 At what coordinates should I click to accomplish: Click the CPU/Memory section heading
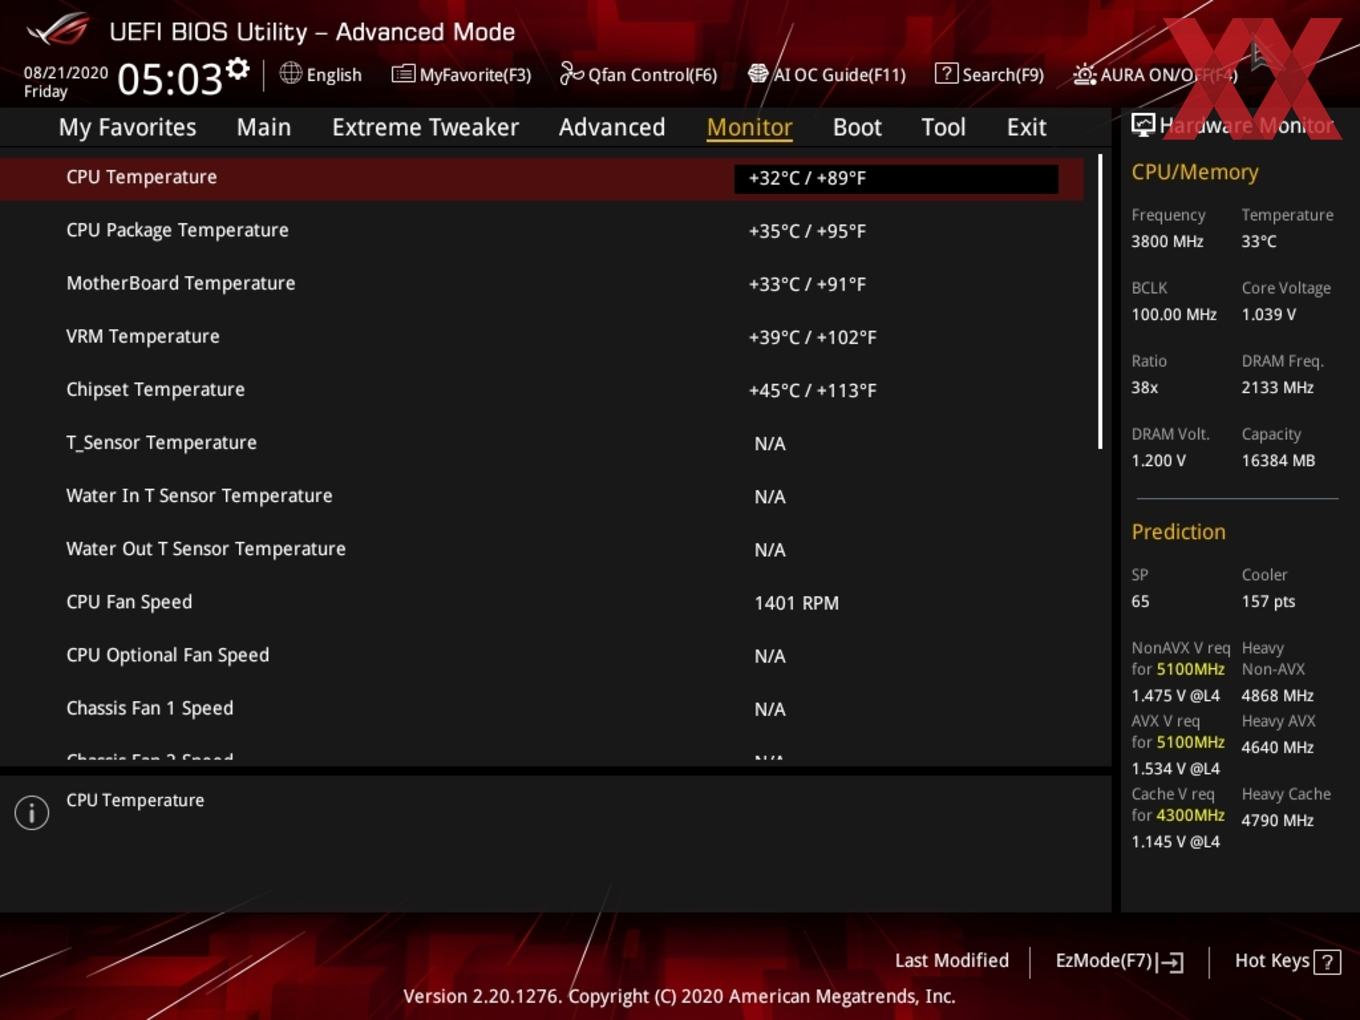click(x=1194, y=172)
